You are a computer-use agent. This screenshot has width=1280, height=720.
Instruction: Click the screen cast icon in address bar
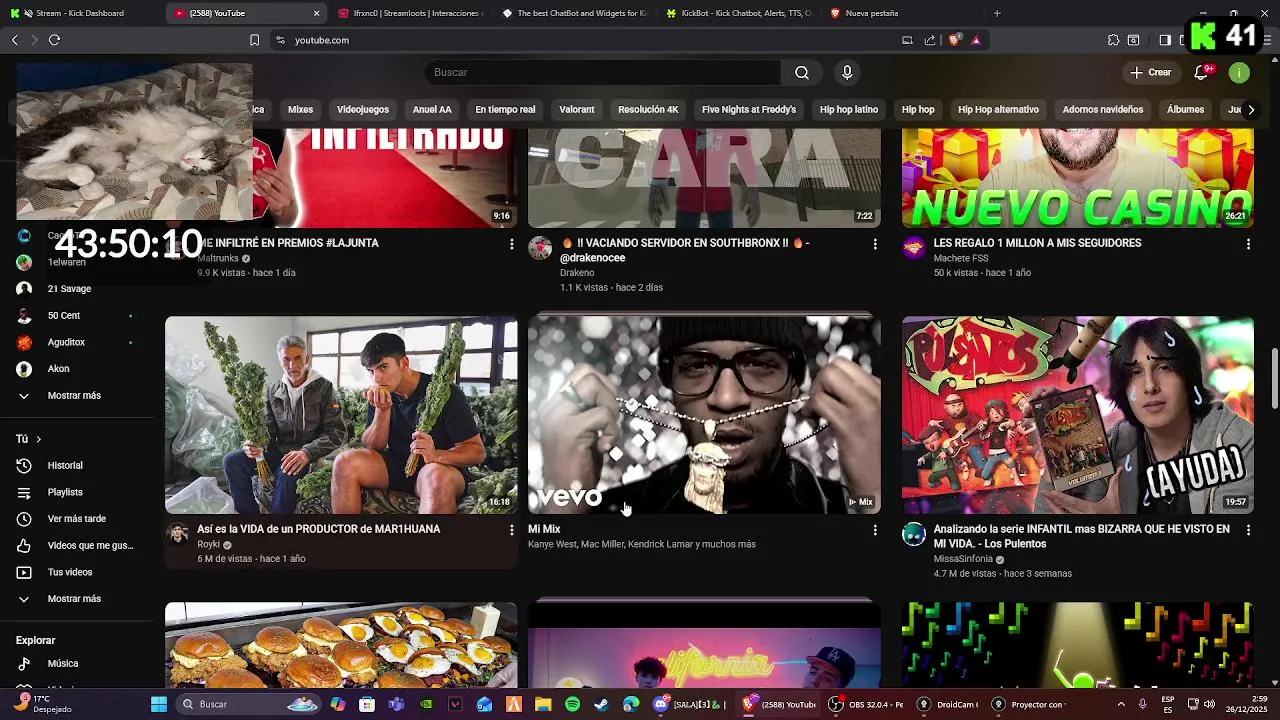pyautogui.click(x=907, y=40)
